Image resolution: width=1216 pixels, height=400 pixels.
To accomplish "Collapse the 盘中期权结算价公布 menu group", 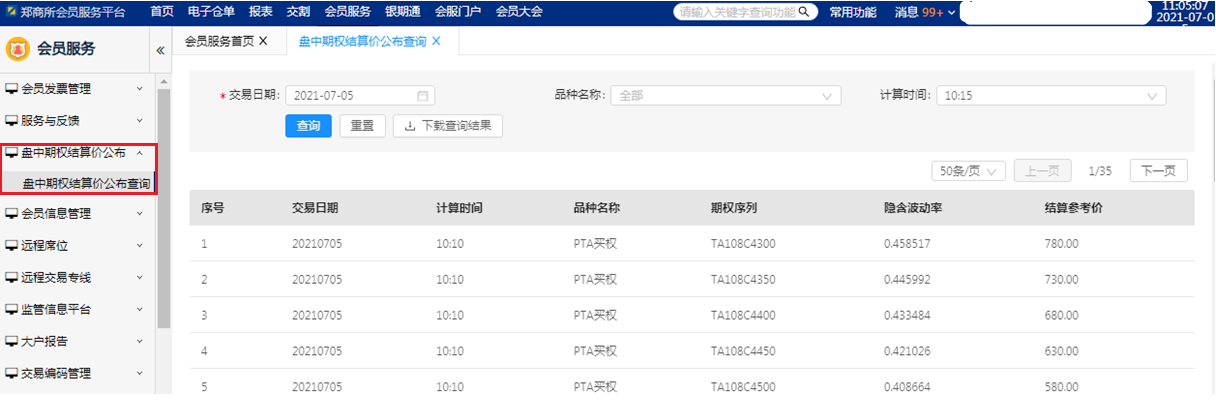I will click(140, 153).
